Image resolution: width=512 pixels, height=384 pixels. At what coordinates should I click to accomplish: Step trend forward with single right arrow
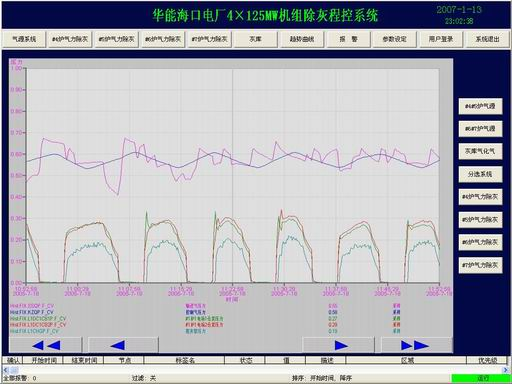pos(339,345)
